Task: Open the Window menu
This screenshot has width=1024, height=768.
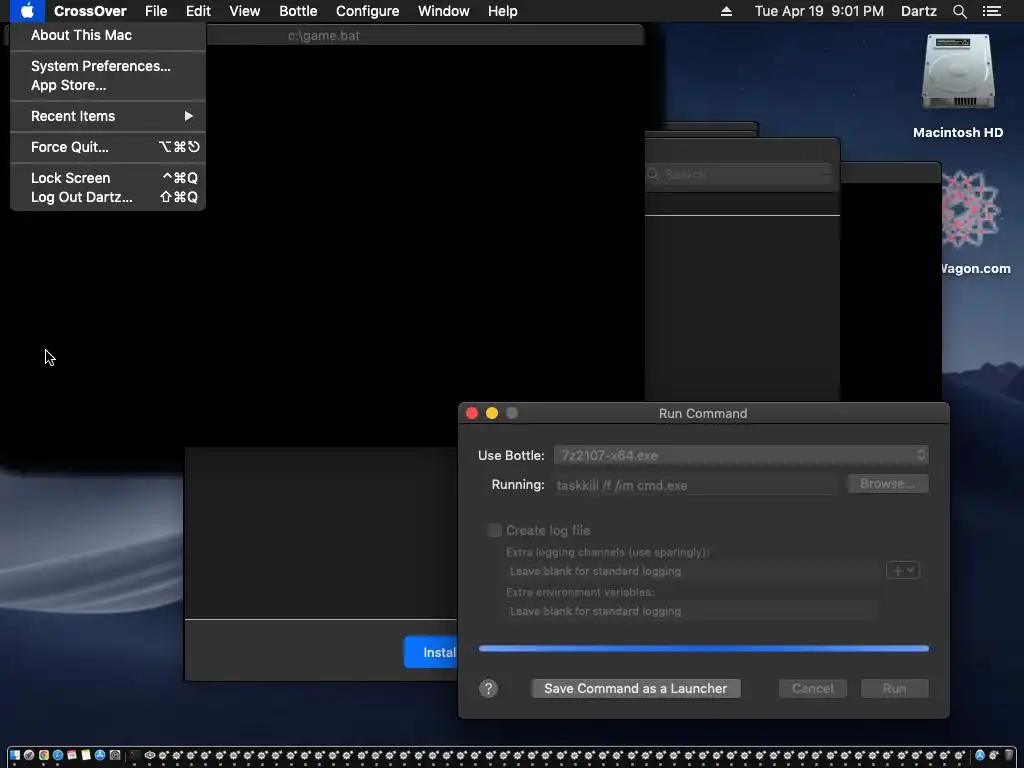Action: click(443, 11)
